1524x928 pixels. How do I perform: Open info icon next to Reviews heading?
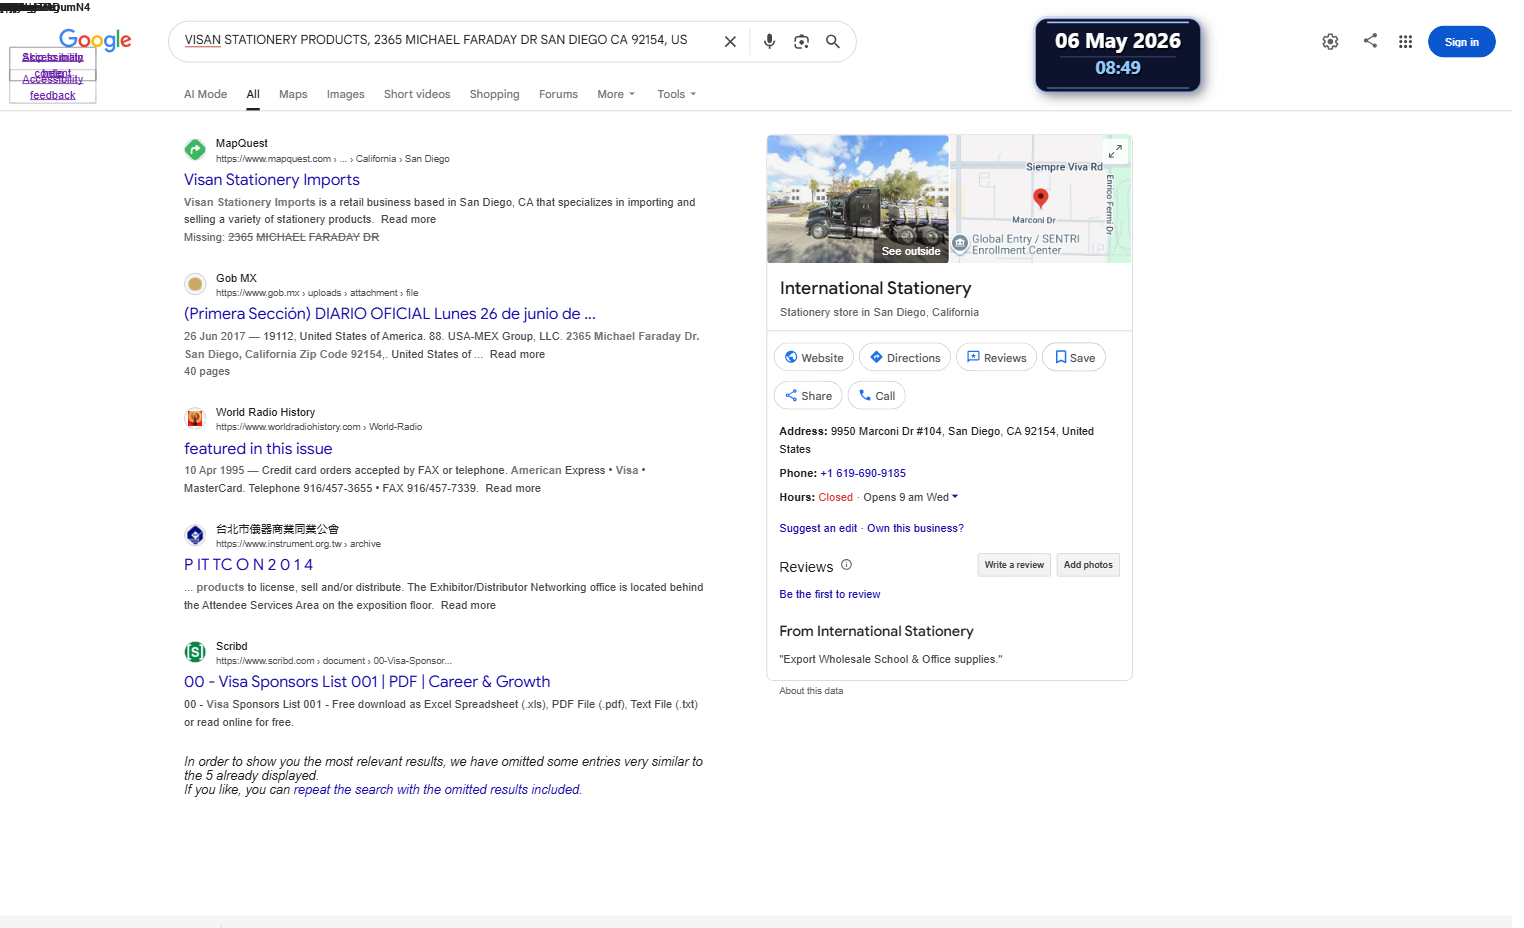tap(846, 565)
